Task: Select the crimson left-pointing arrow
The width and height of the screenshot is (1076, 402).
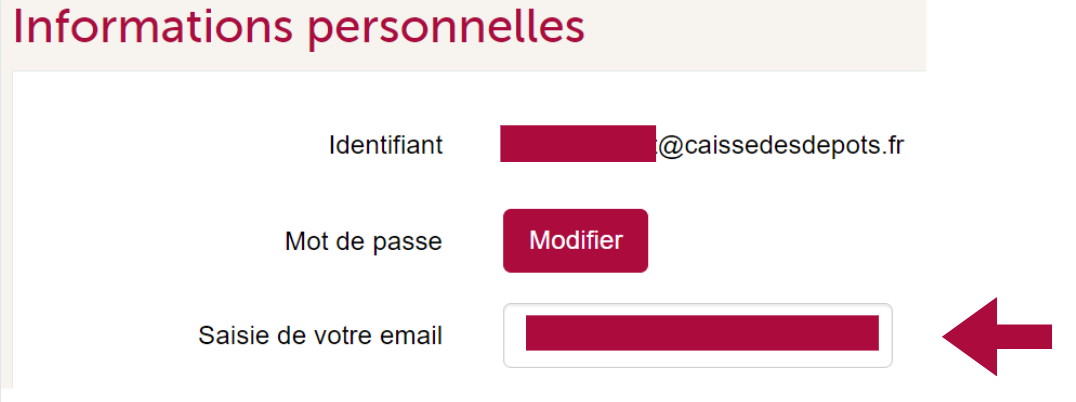Action: (x=995, y=337)
